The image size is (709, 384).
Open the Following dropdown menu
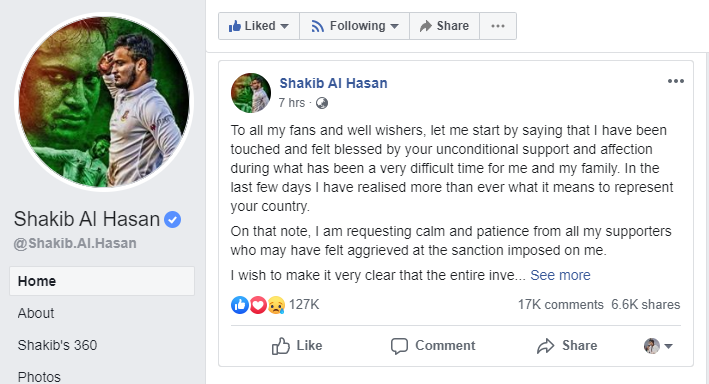pyautogui.click(x=354, y=26)
